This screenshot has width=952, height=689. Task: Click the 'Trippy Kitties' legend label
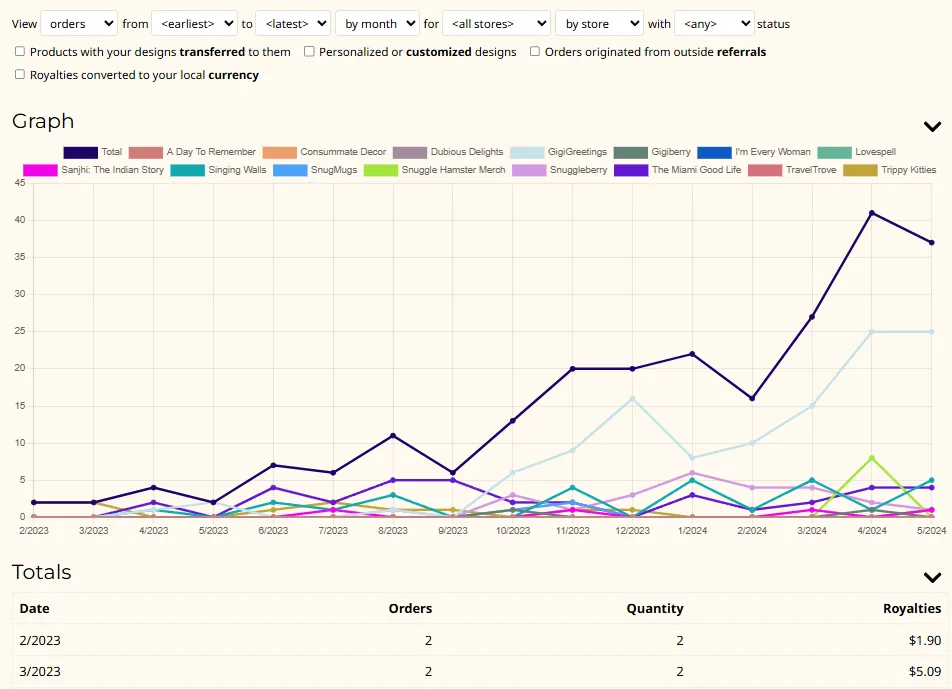click(x=909, y=170)
